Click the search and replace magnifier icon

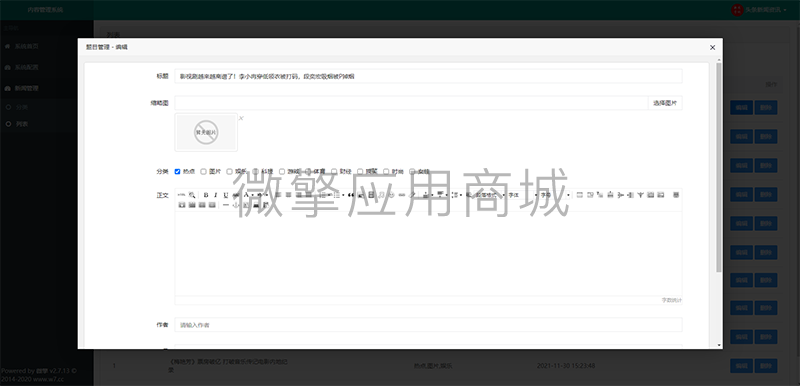point(192,195)
